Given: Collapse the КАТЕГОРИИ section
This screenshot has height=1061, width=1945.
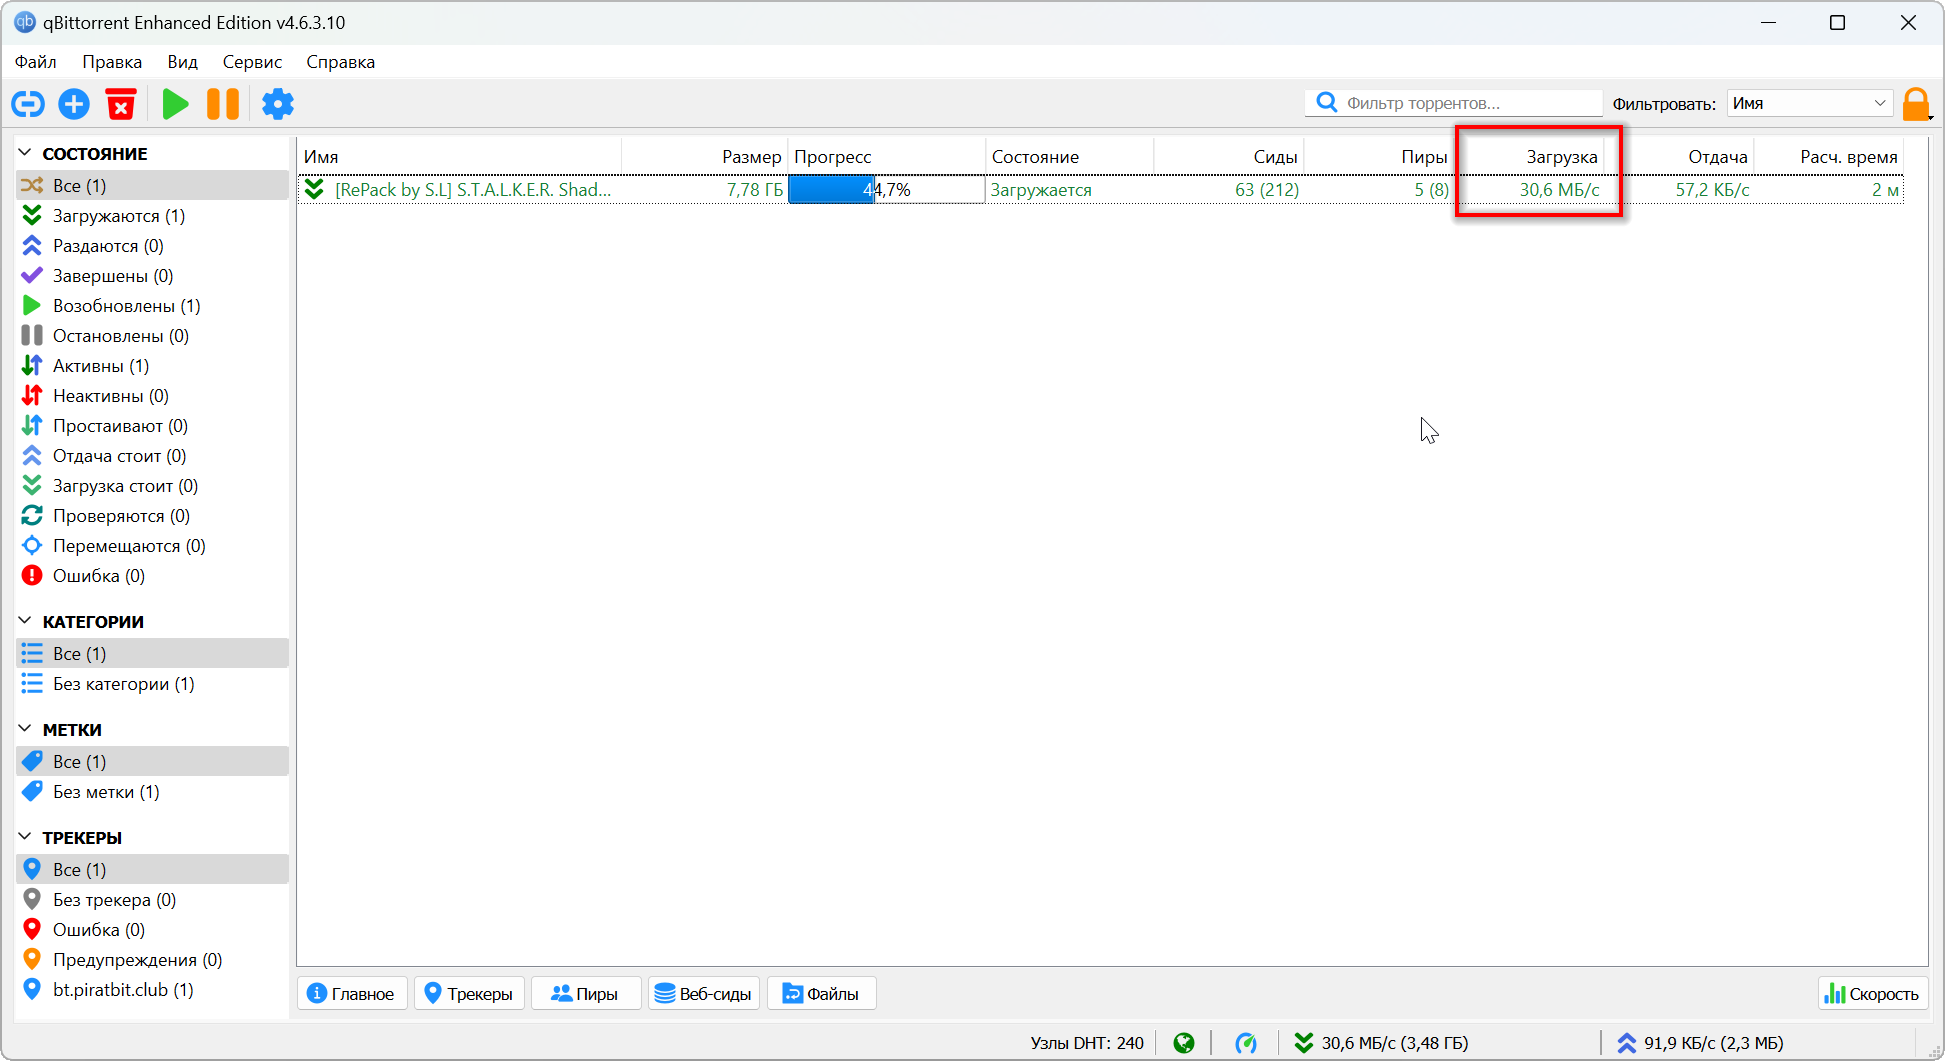Looking at the screenshot, I should pyautogui.click(x=25, y=621).
